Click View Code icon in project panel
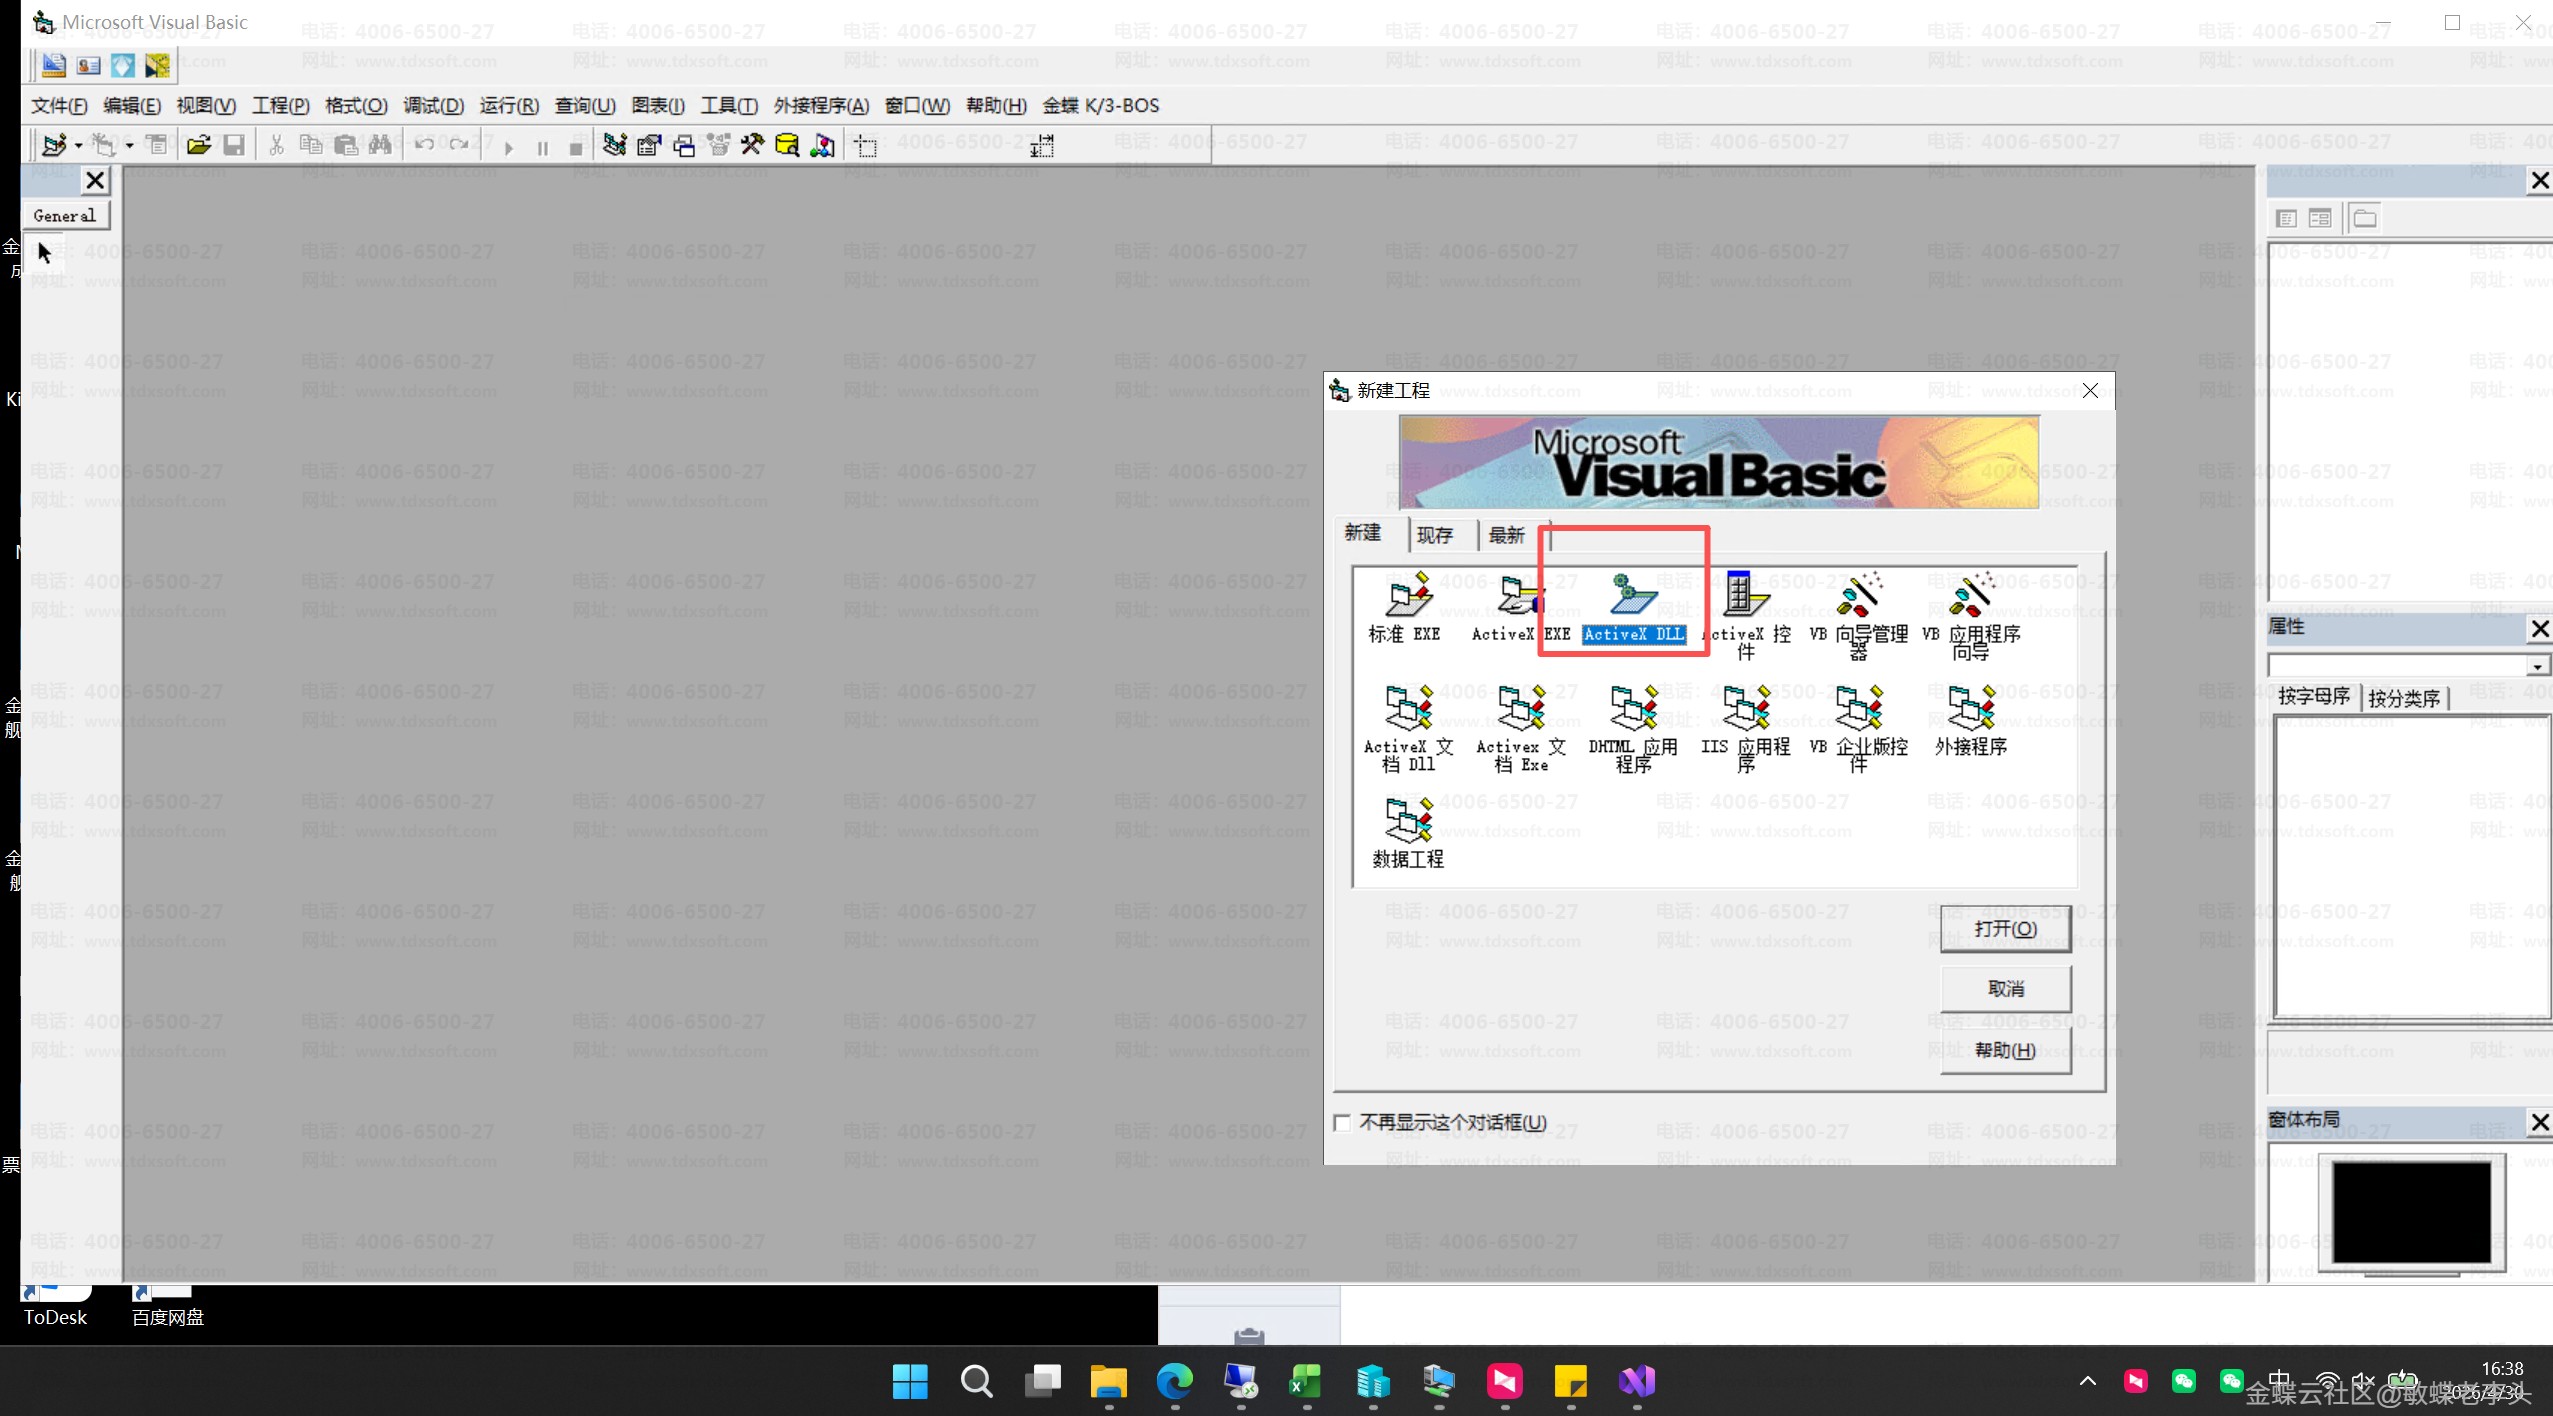This screenshot has height=1416, width=2553. click(2286, 218)
